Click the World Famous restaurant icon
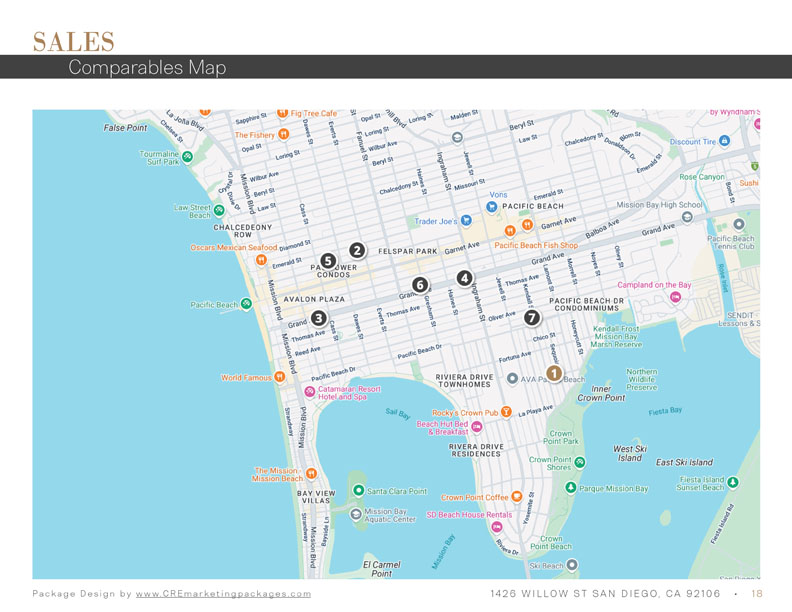This screenshot has width=792, height=612. tap(280, 377)
